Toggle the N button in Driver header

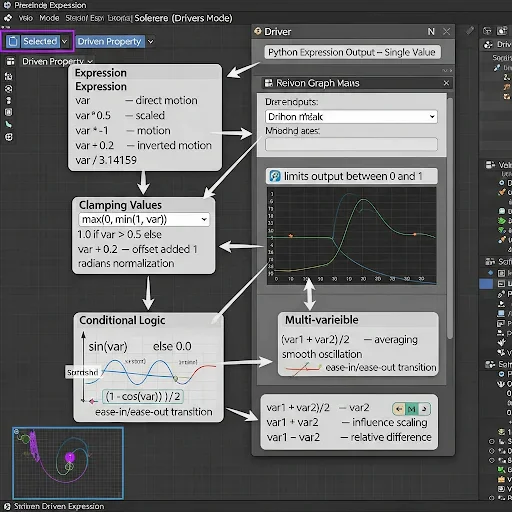tap(431, 32)
